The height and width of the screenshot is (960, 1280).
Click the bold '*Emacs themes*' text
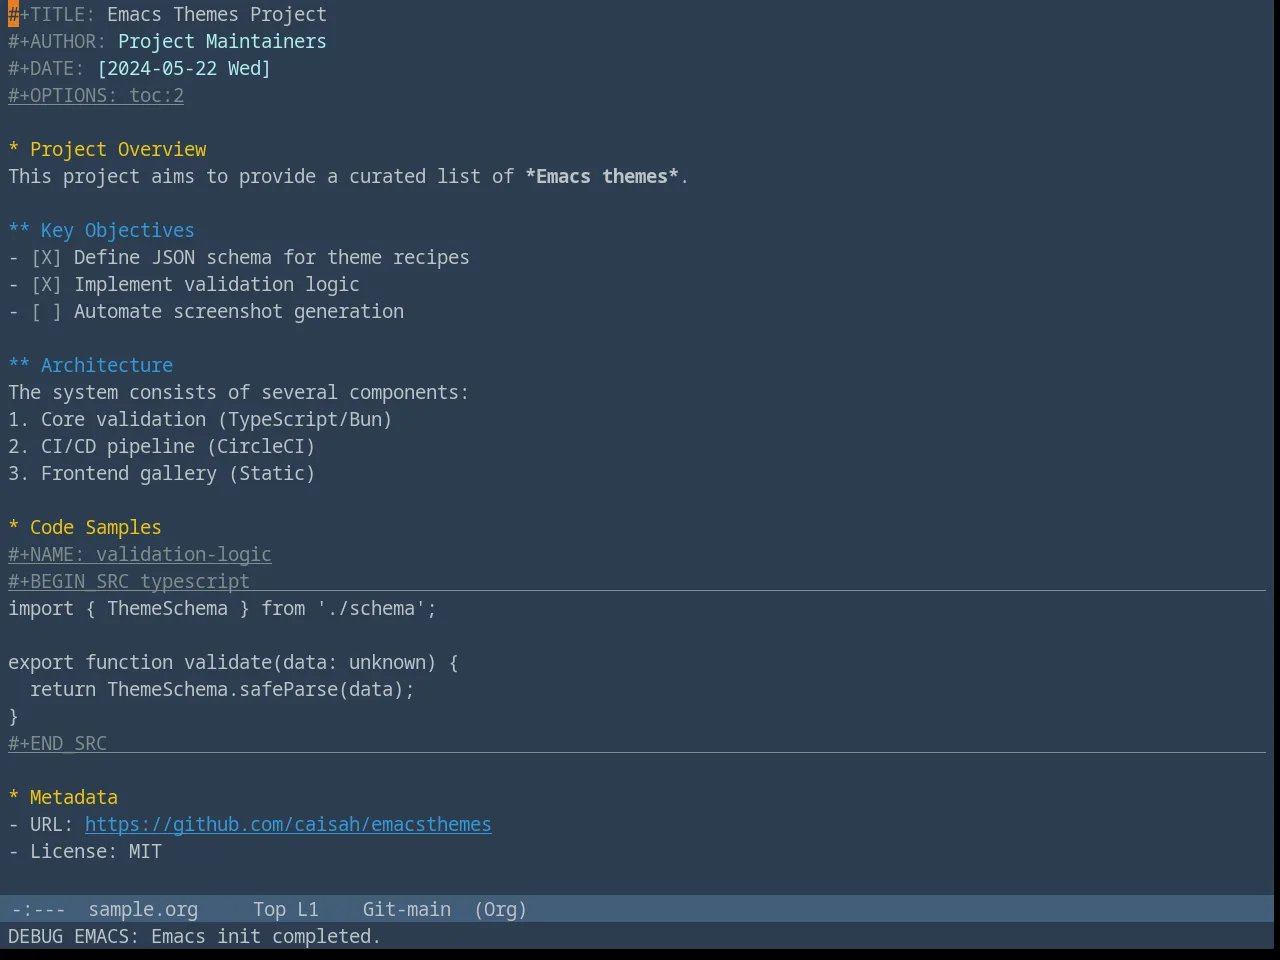(x=602, y=176)
